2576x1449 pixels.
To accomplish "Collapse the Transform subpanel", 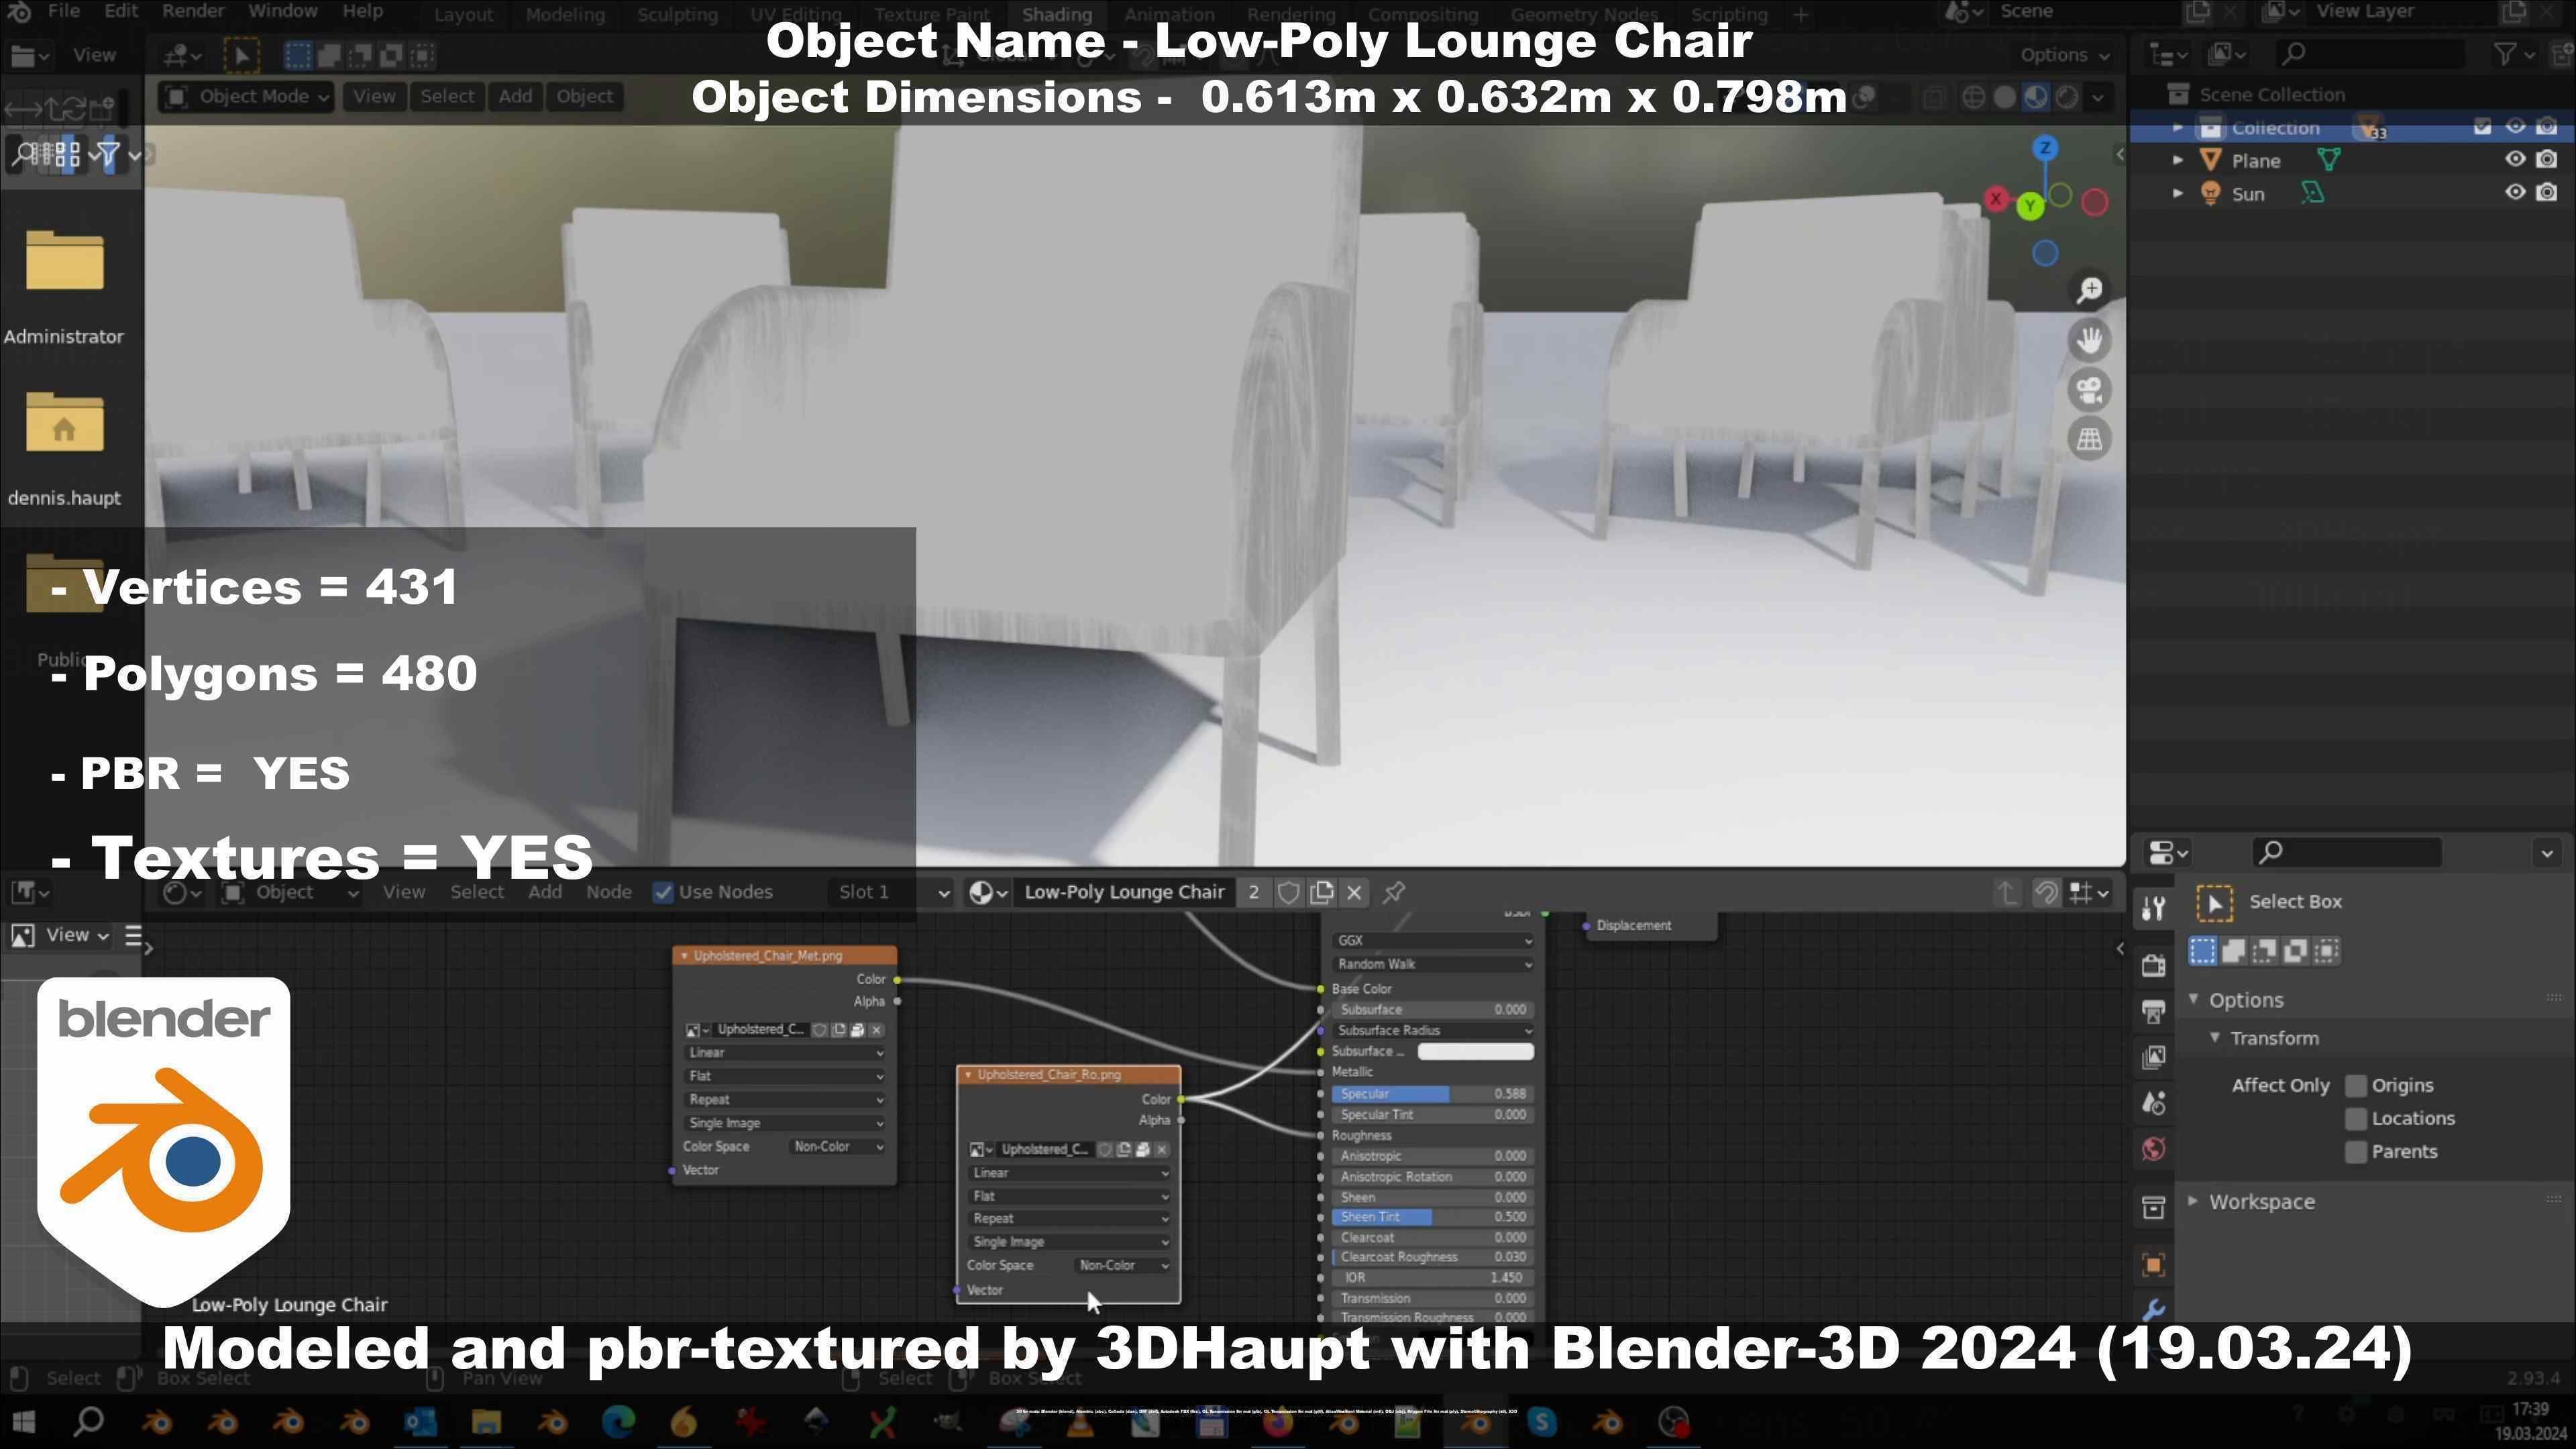I will coord(2214,1038).
